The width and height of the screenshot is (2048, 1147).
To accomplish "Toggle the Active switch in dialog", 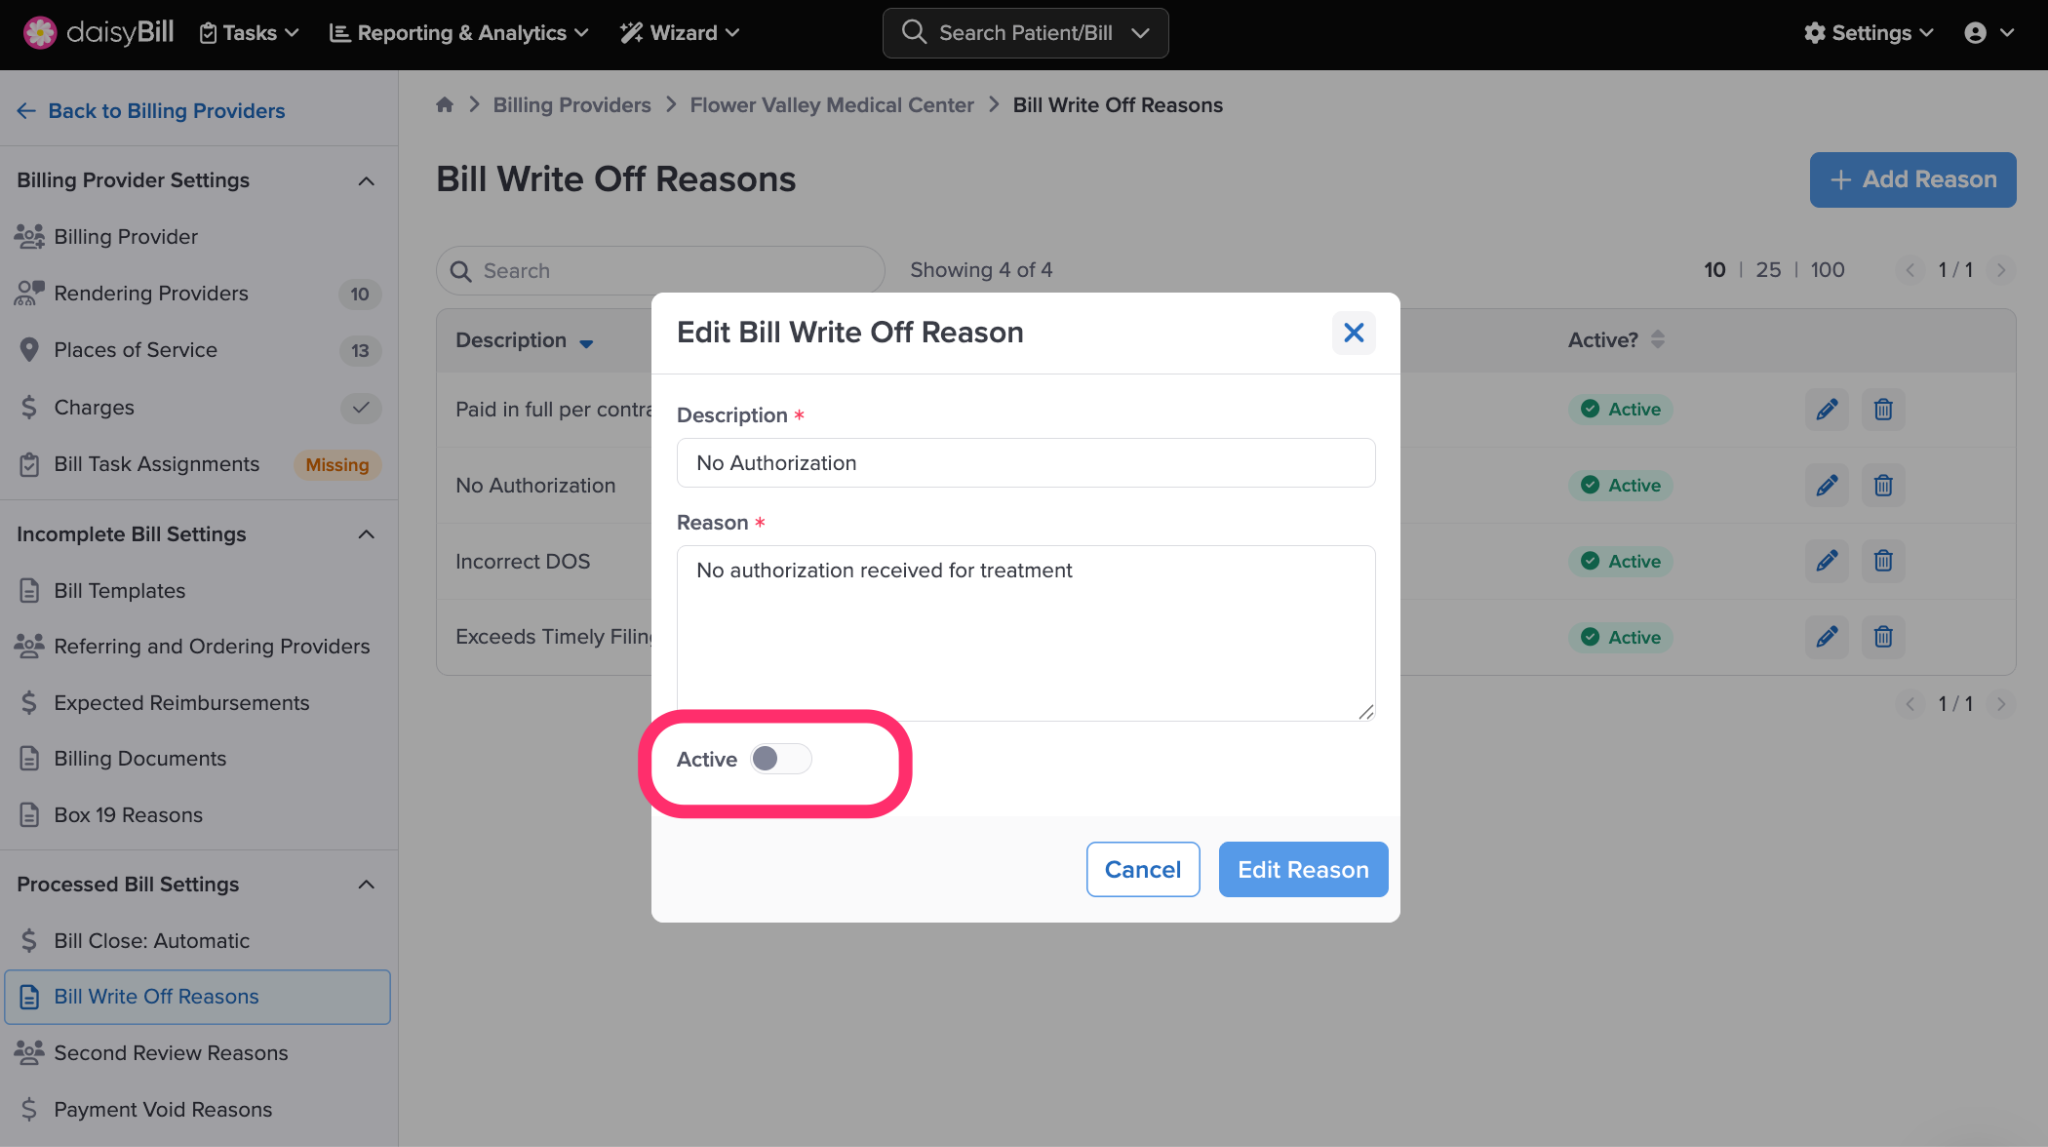I will tap(780, 759).
